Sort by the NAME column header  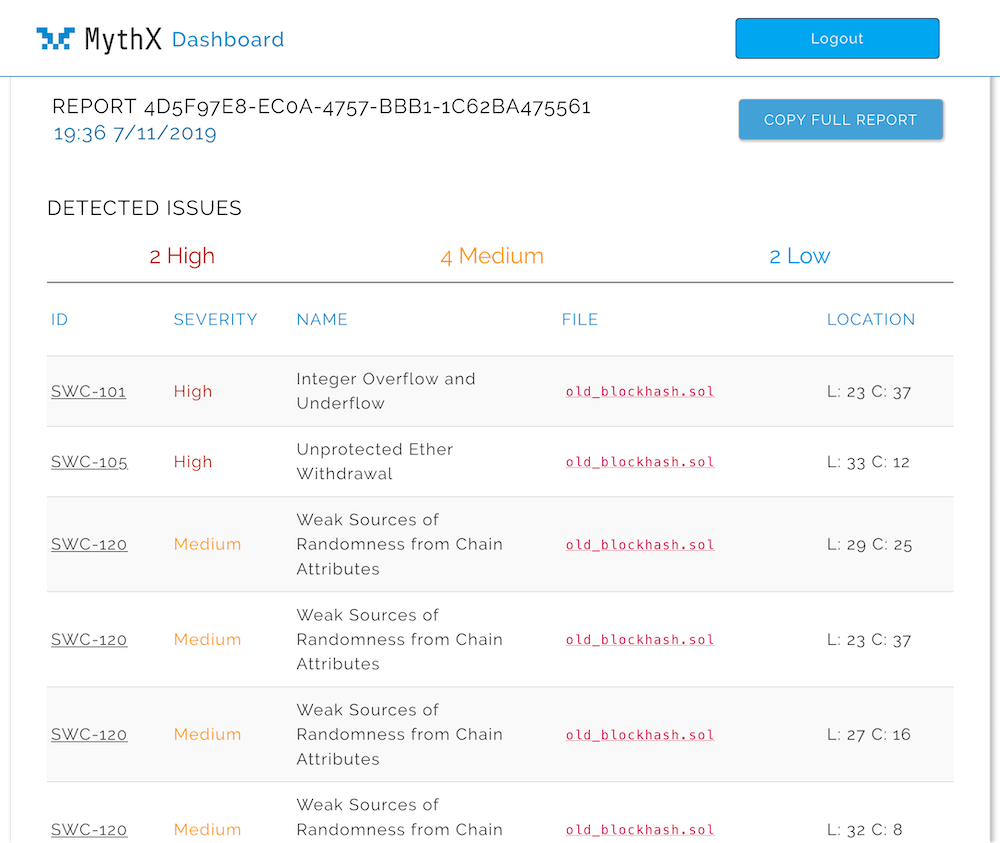coord(321,319)
